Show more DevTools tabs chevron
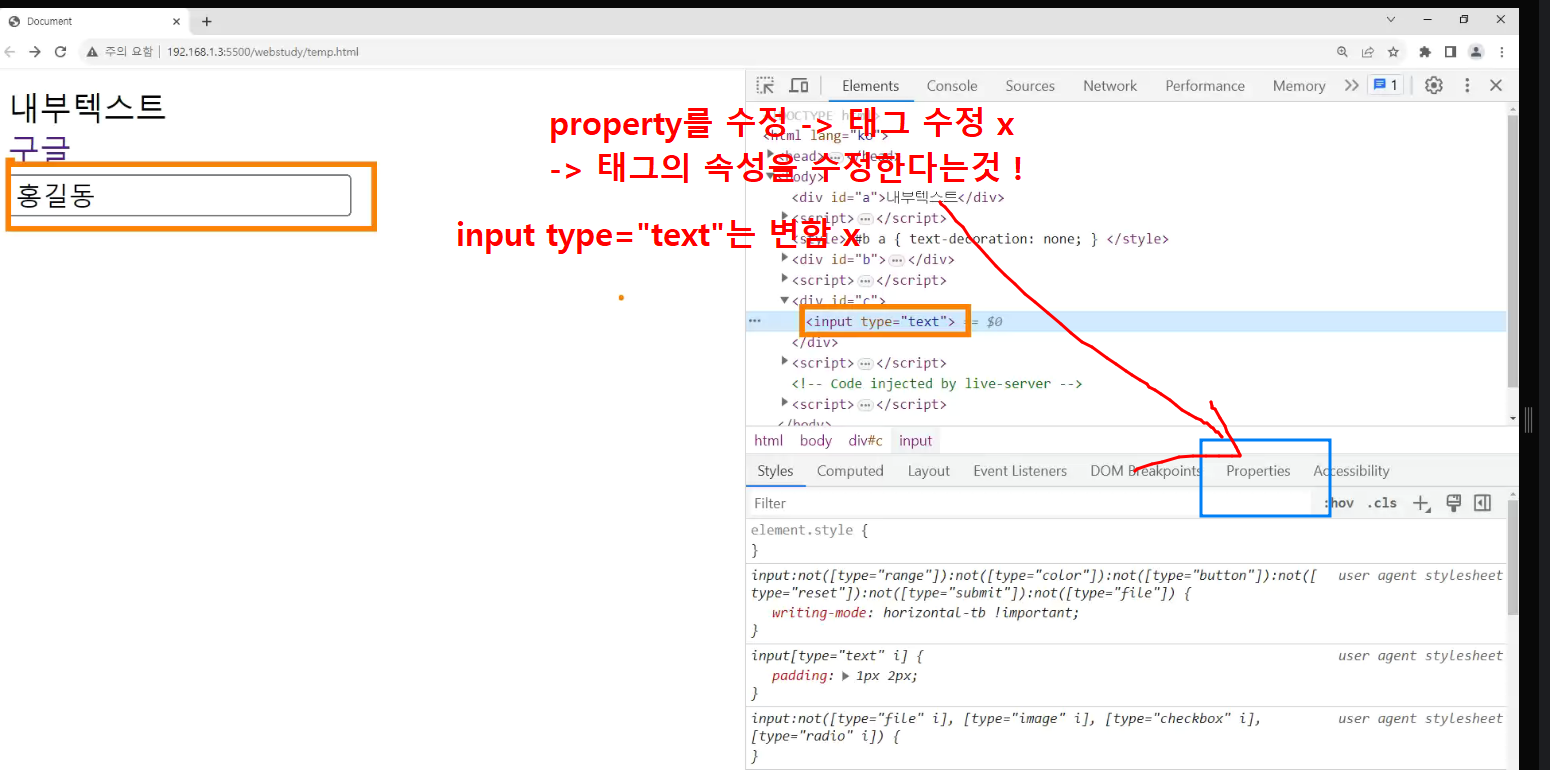Screen dimensions: 1550x770 [x=1351, y=85]
